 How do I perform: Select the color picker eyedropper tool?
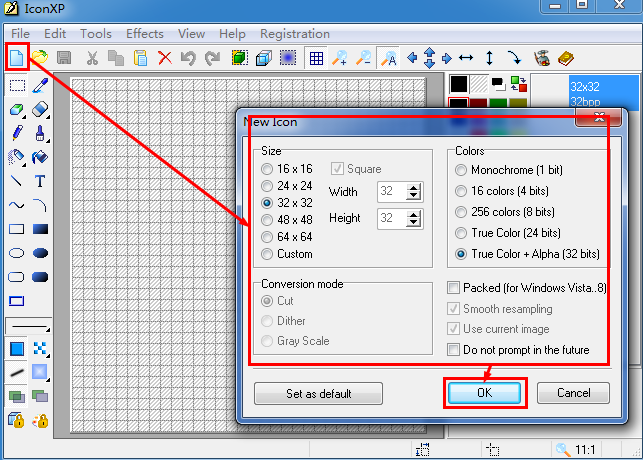click(x=40, y=85)
